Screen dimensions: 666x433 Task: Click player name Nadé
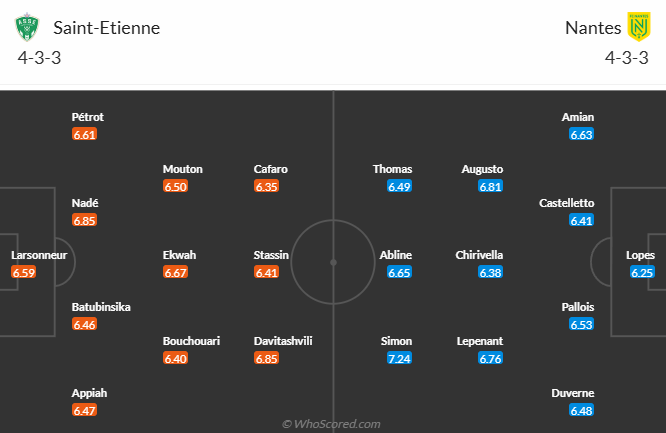coord(85,203)
